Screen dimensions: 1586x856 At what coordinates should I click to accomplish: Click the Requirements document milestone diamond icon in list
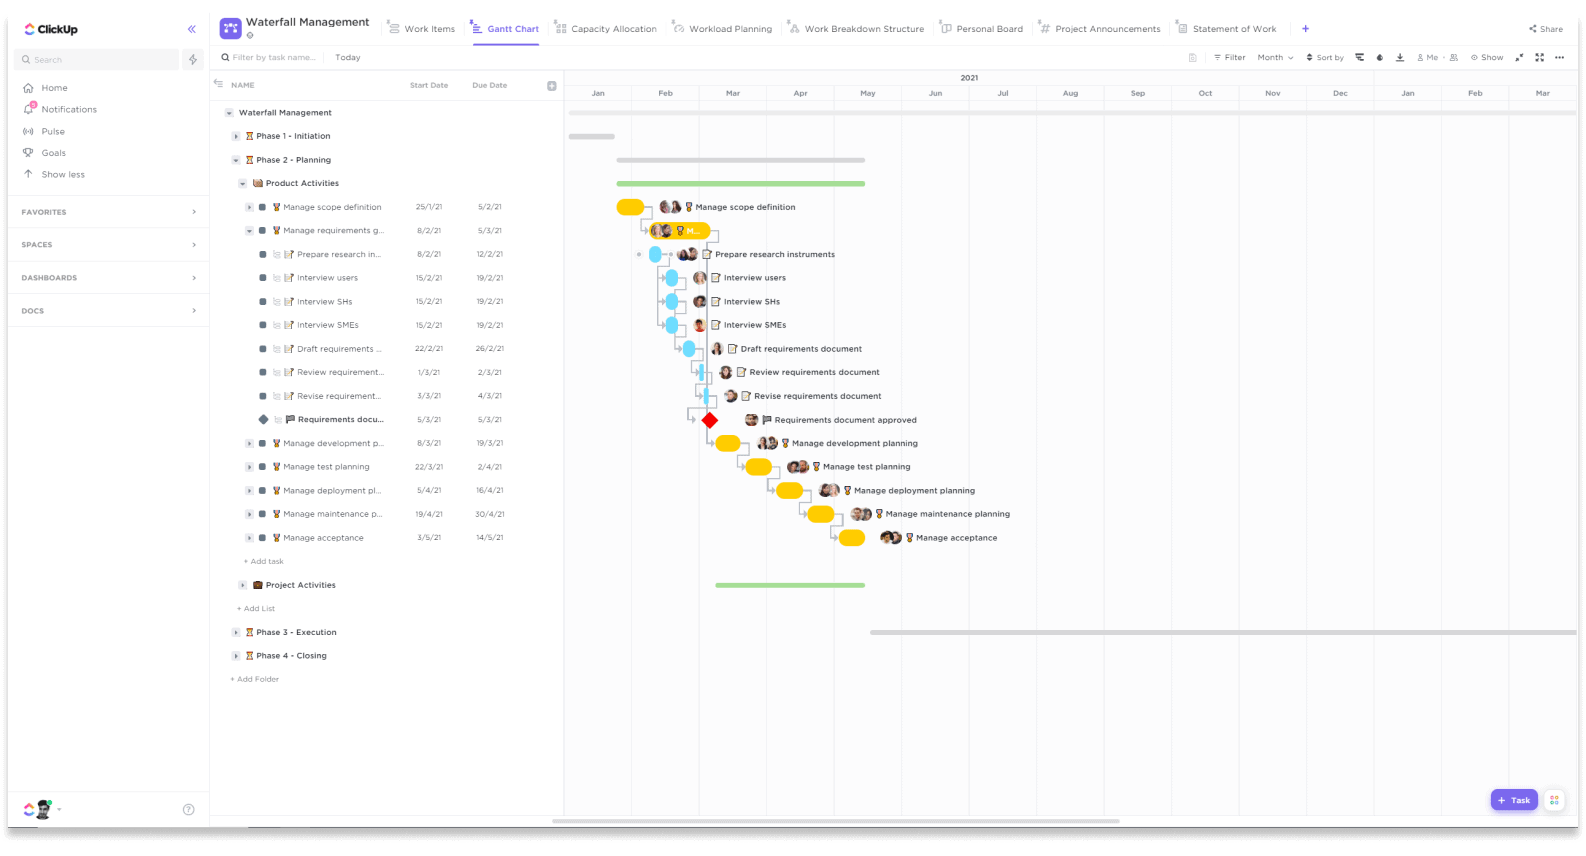click(263, 420)
